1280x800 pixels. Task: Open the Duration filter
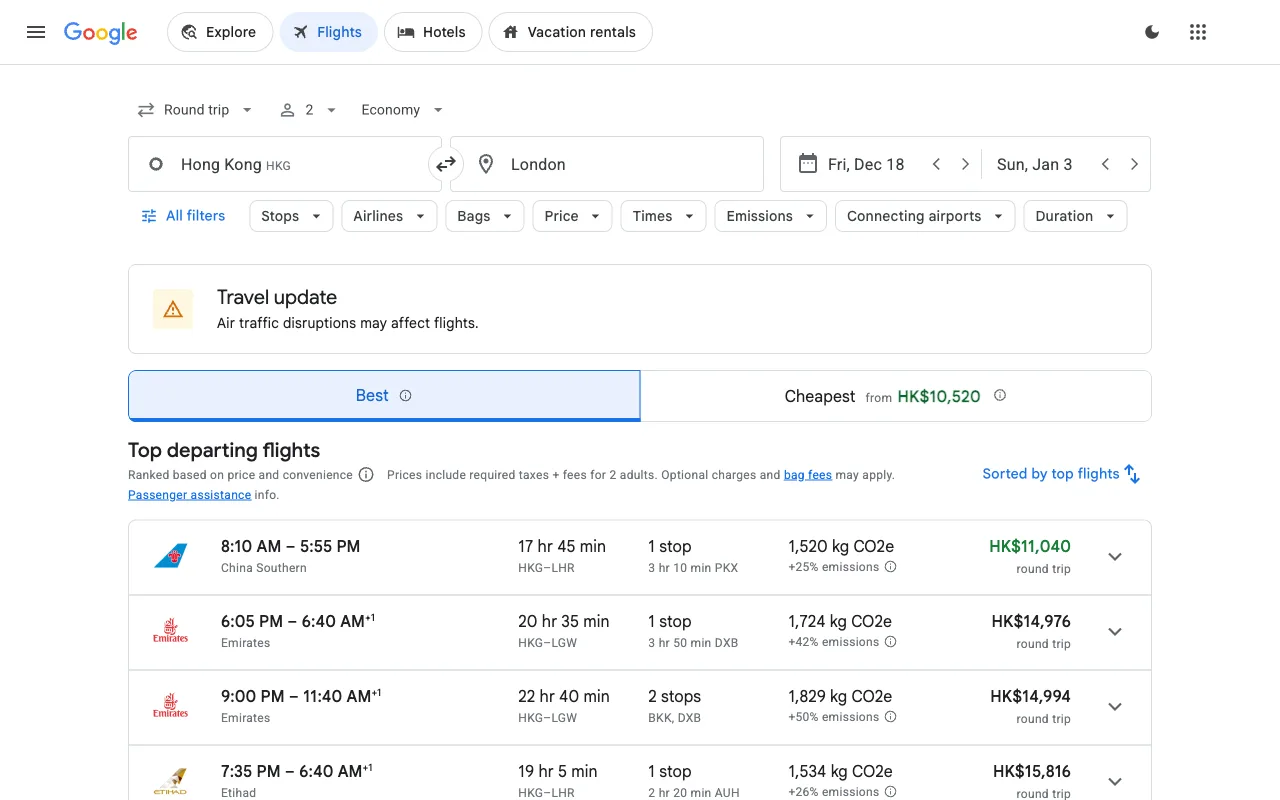coord(1075,216)
